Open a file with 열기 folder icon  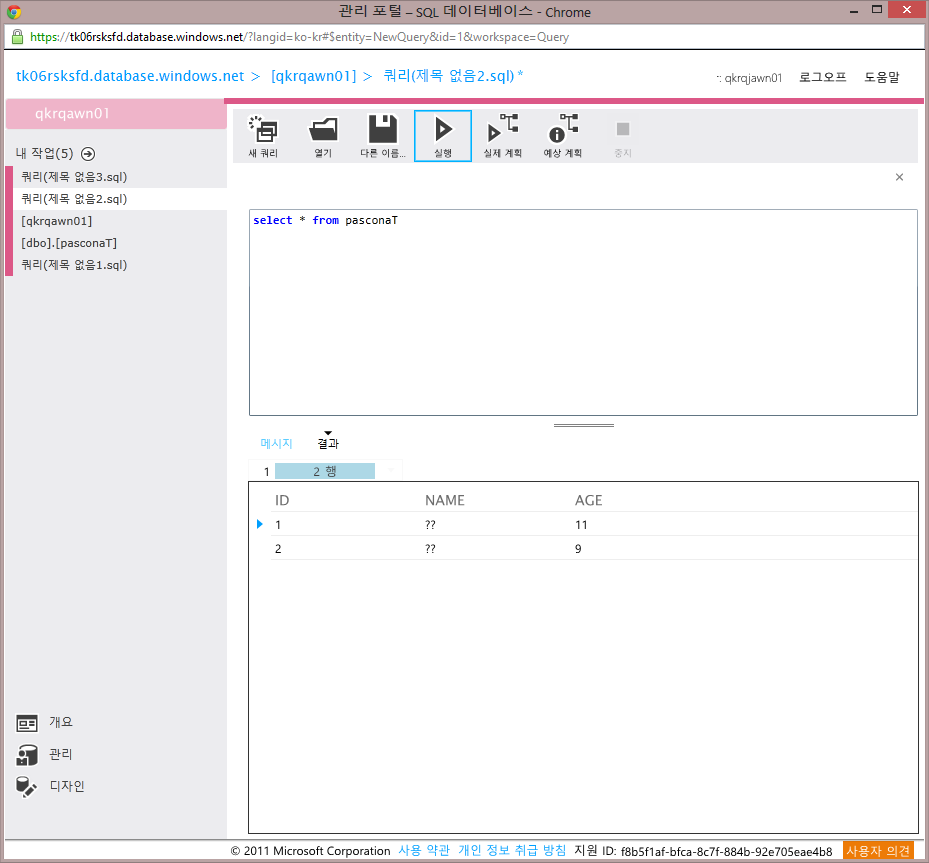(323, 130)
